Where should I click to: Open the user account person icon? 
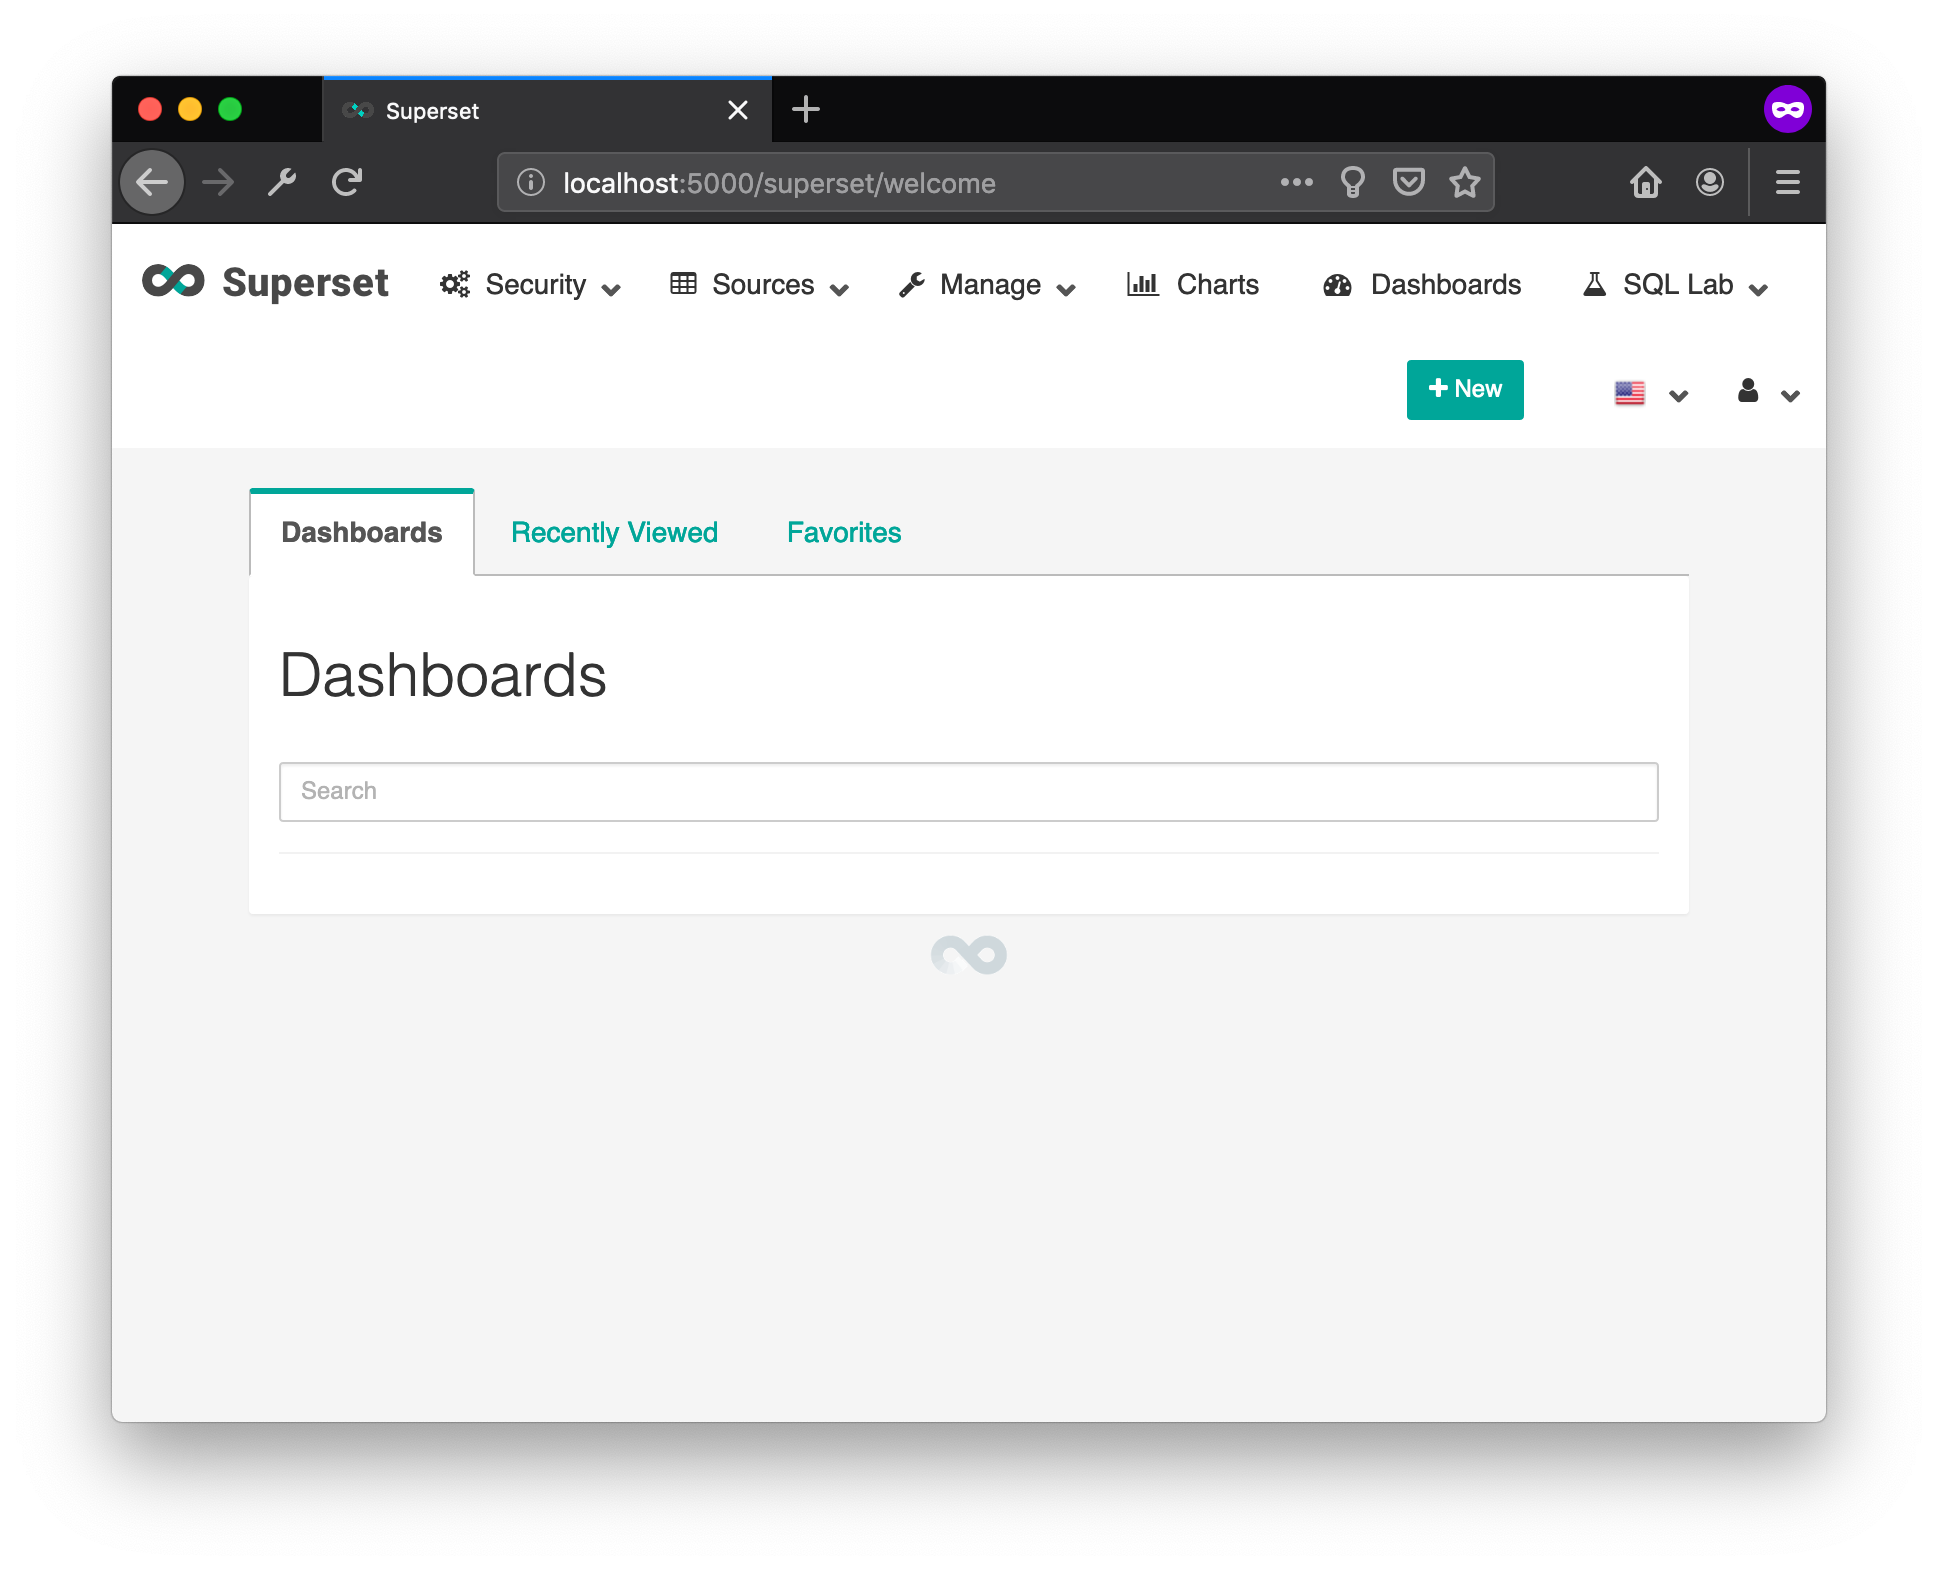[1748, 392]
